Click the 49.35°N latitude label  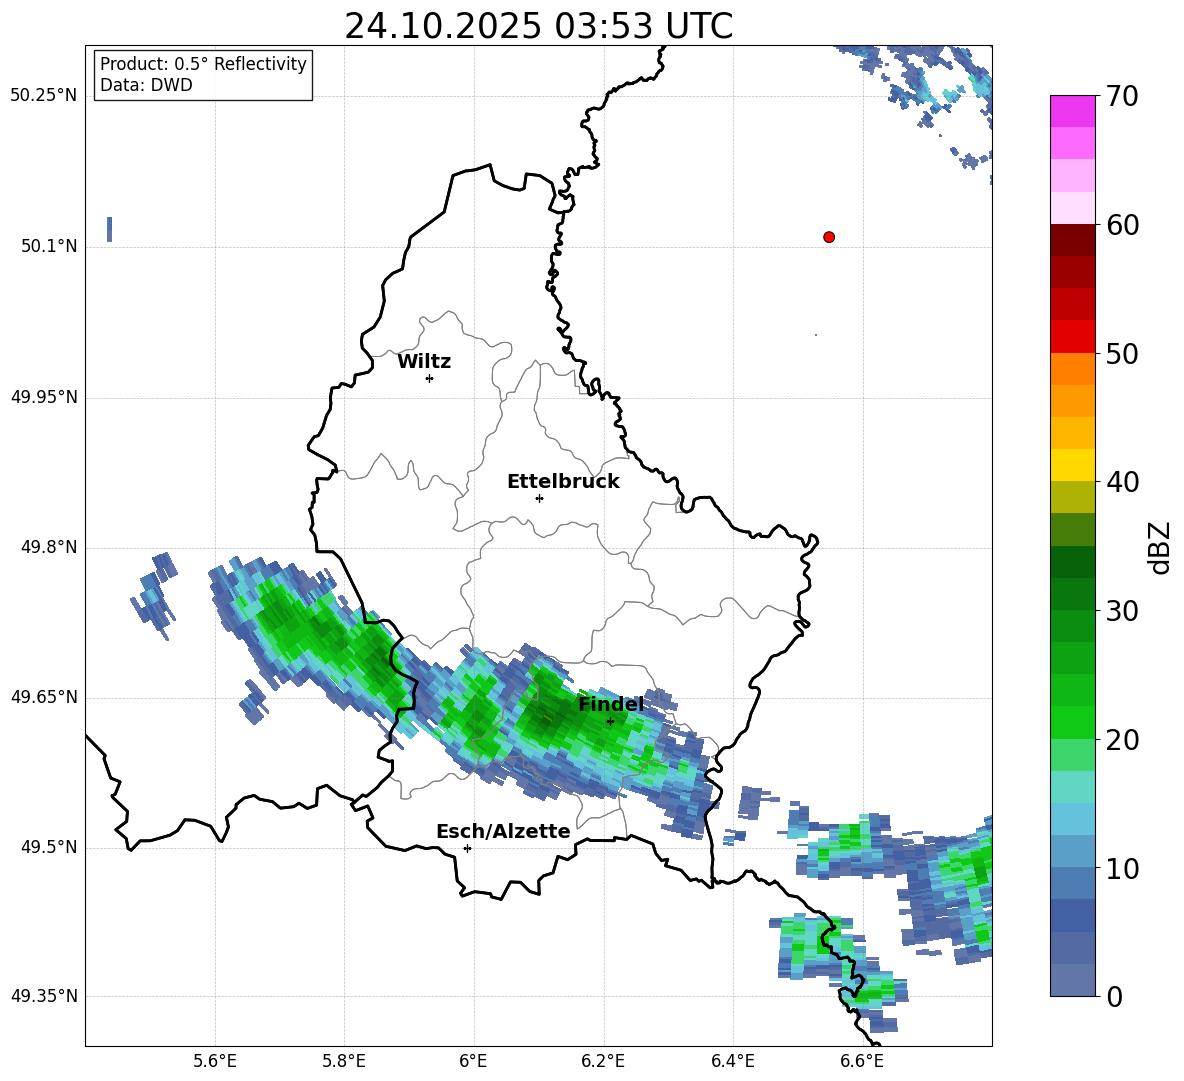click(43, 996)
